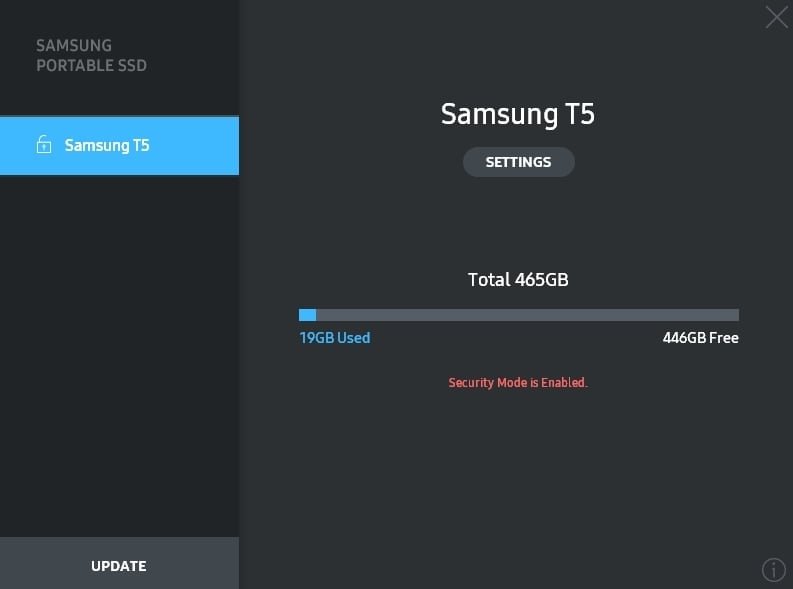This screenshot has height=589, width=793.
Task: Open the SETTINGS button under the drive name
Action: [518, 162]
